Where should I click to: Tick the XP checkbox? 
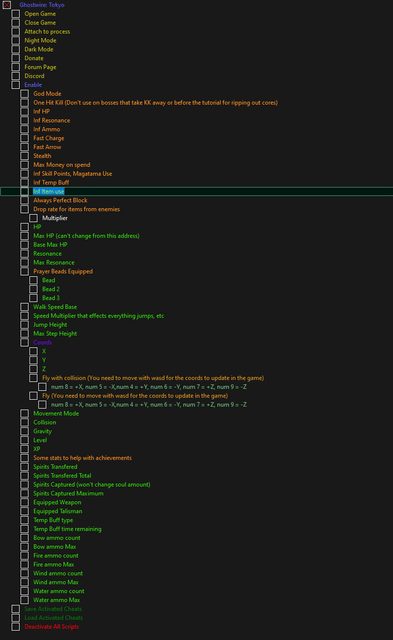[x=24, y=449]
